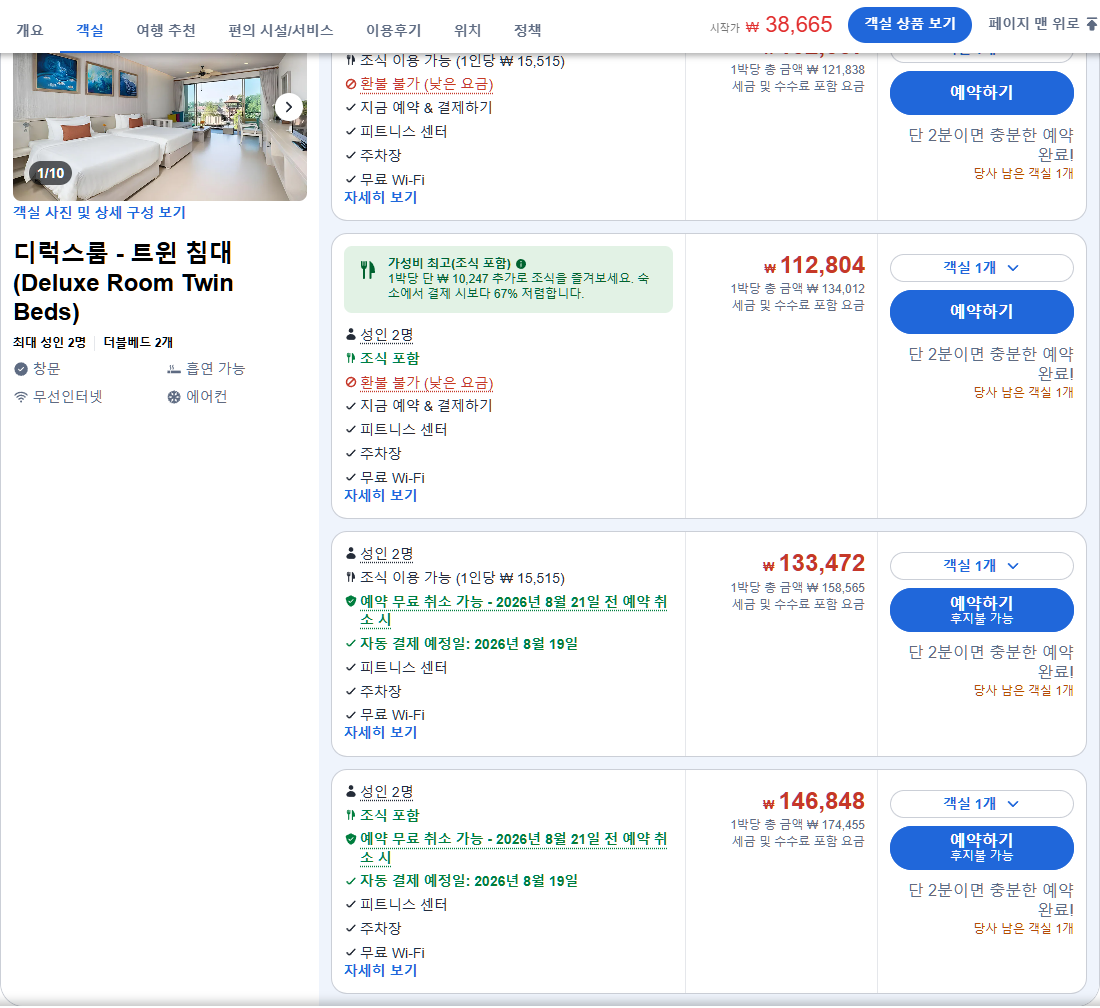
Task: Open 편의 시설/서비스 tab
Action: pyautogui.click(x=281, y=30)
